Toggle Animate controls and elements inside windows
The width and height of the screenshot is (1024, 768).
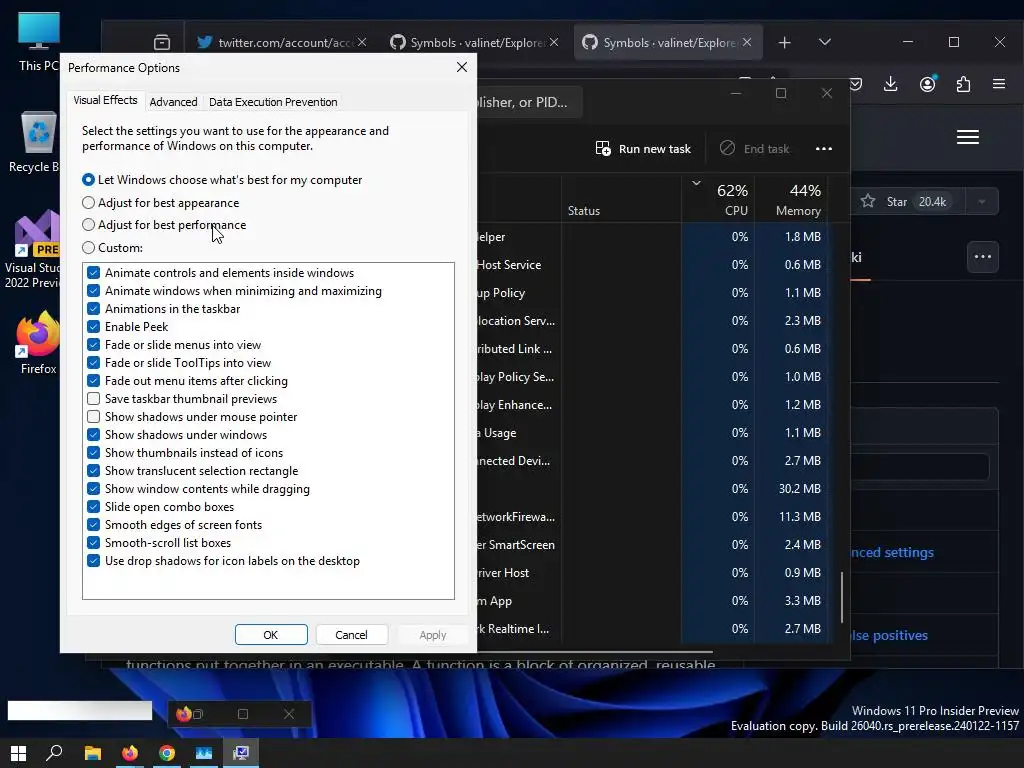(93, 273)
